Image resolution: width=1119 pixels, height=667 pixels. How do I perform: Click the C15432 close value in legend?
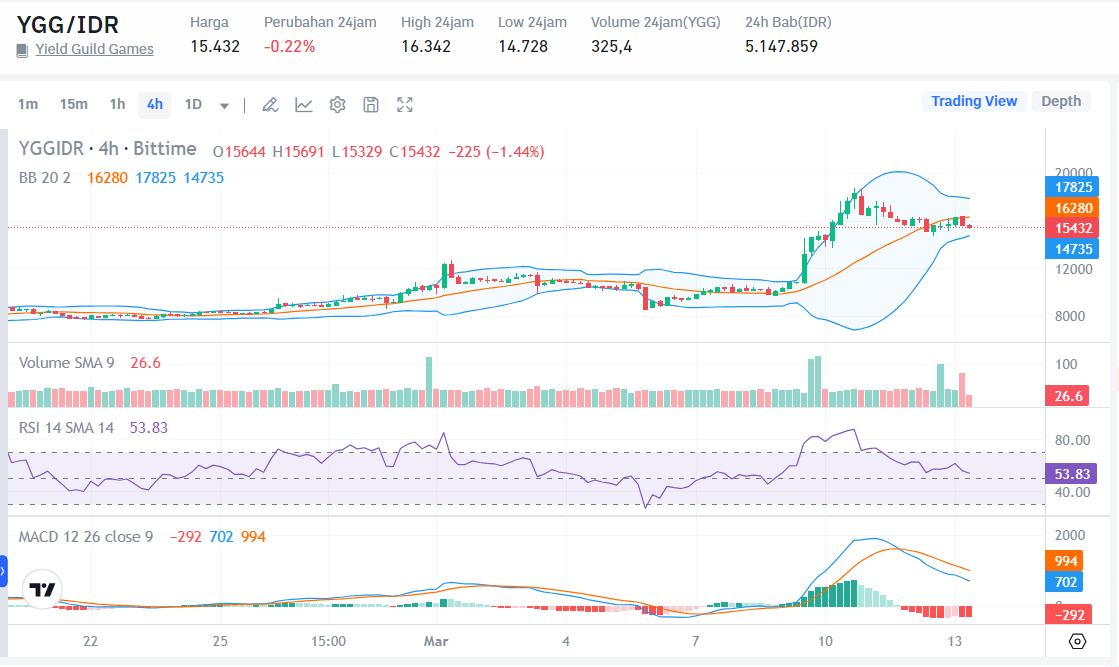point(415,152)
